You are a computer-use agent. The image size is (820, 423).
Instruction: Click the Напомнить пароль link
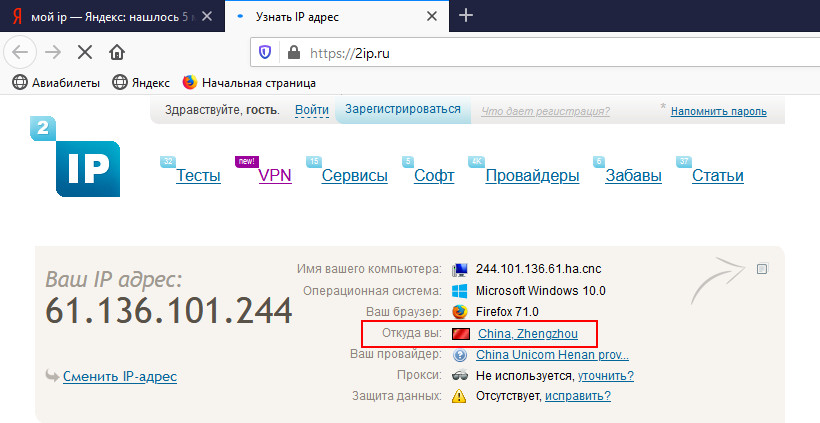719,111
